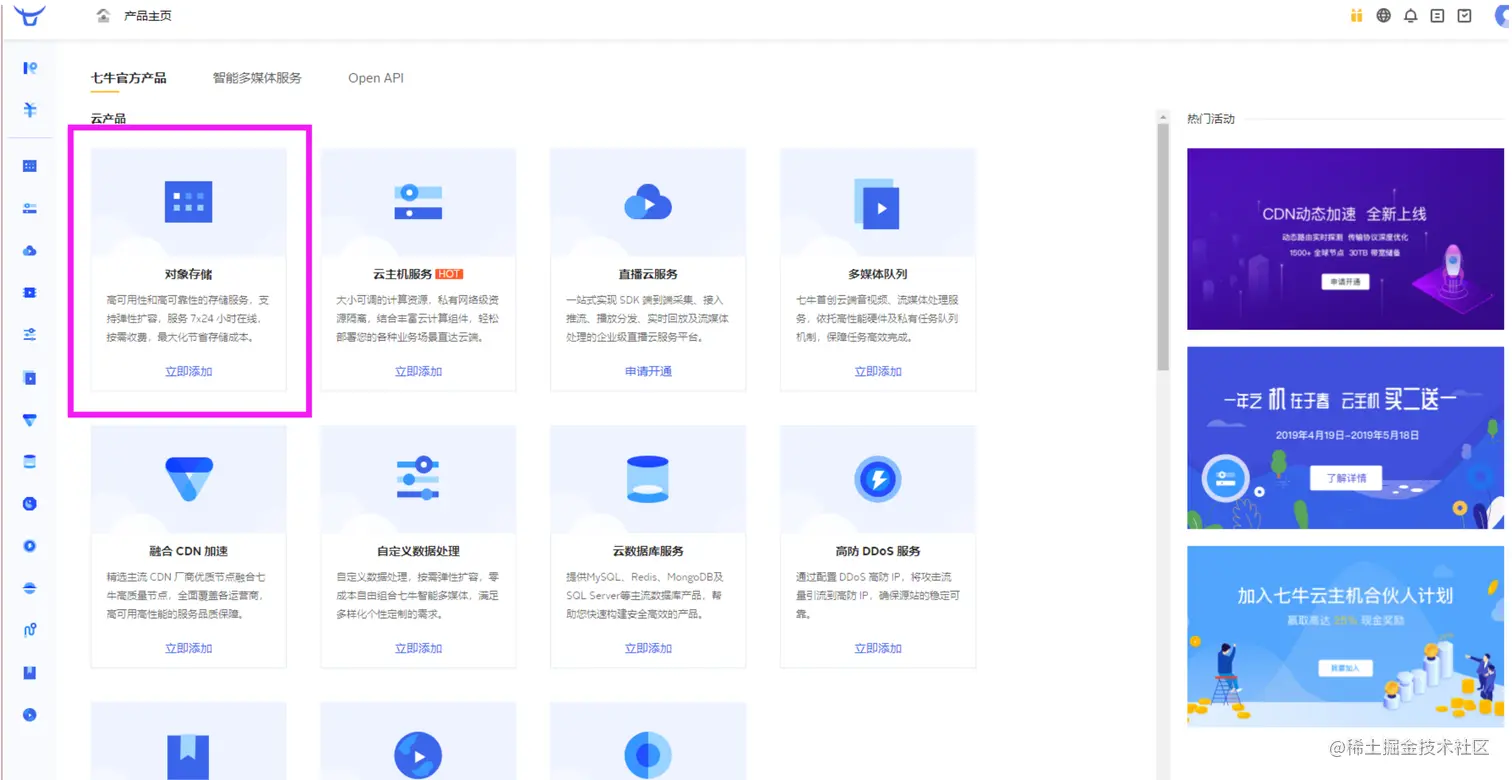
Task: Click the 多媒体队列 card title
Action: tap(878, 274)
